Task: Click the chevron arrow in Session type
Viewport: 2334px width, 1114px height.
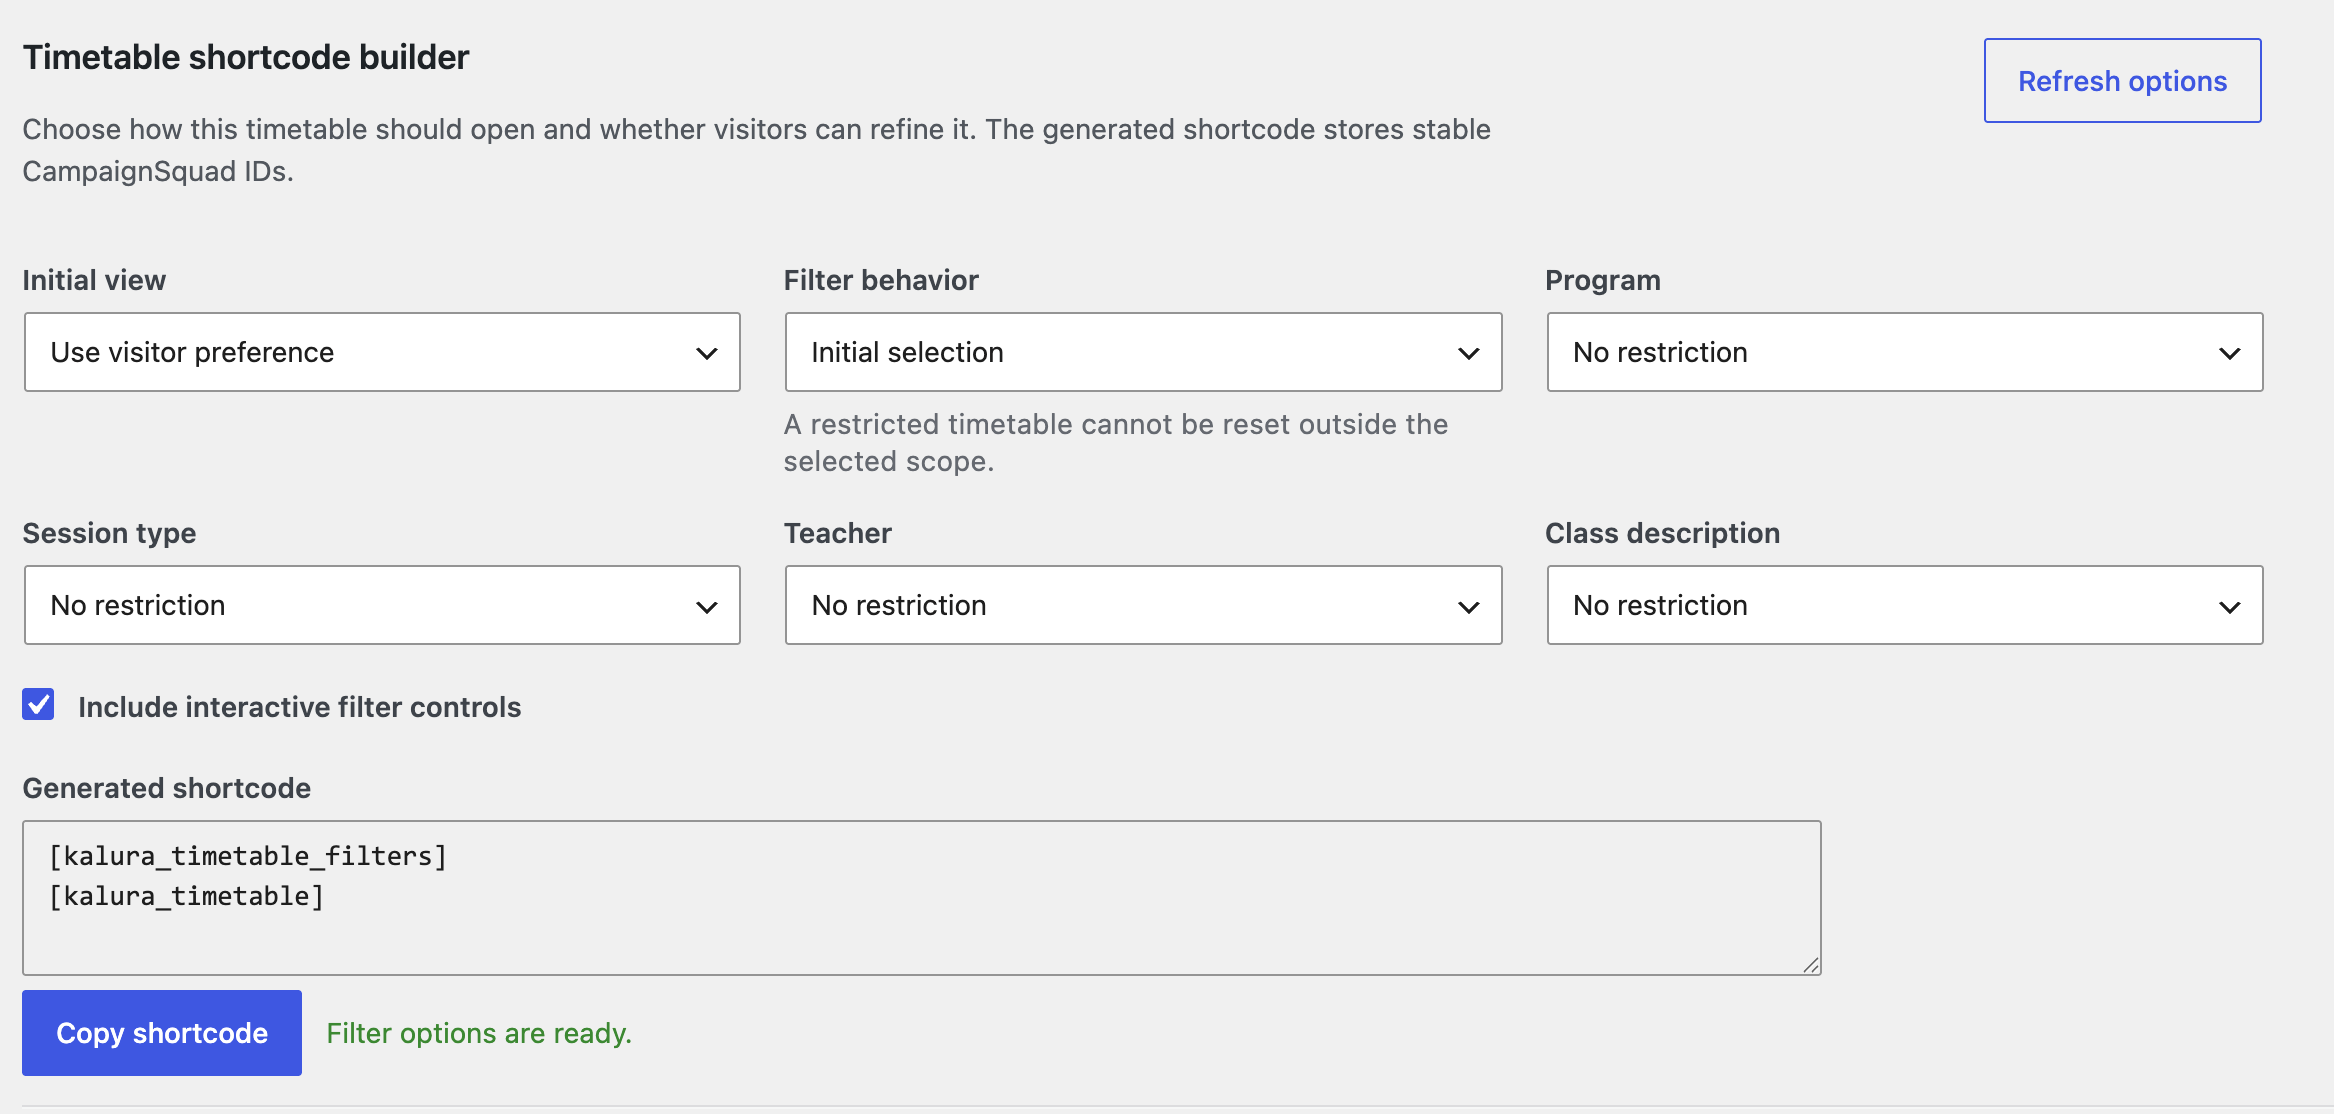Action: [707, 607]
